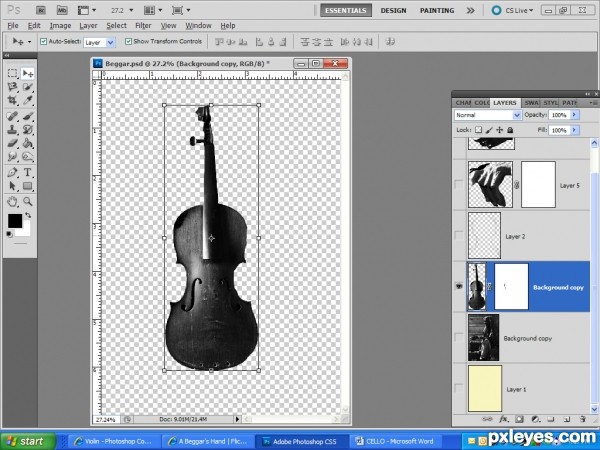Screen dimensions: 600x450
Task: Swap foreground and background colors arrow
Action: click(28, 215)
